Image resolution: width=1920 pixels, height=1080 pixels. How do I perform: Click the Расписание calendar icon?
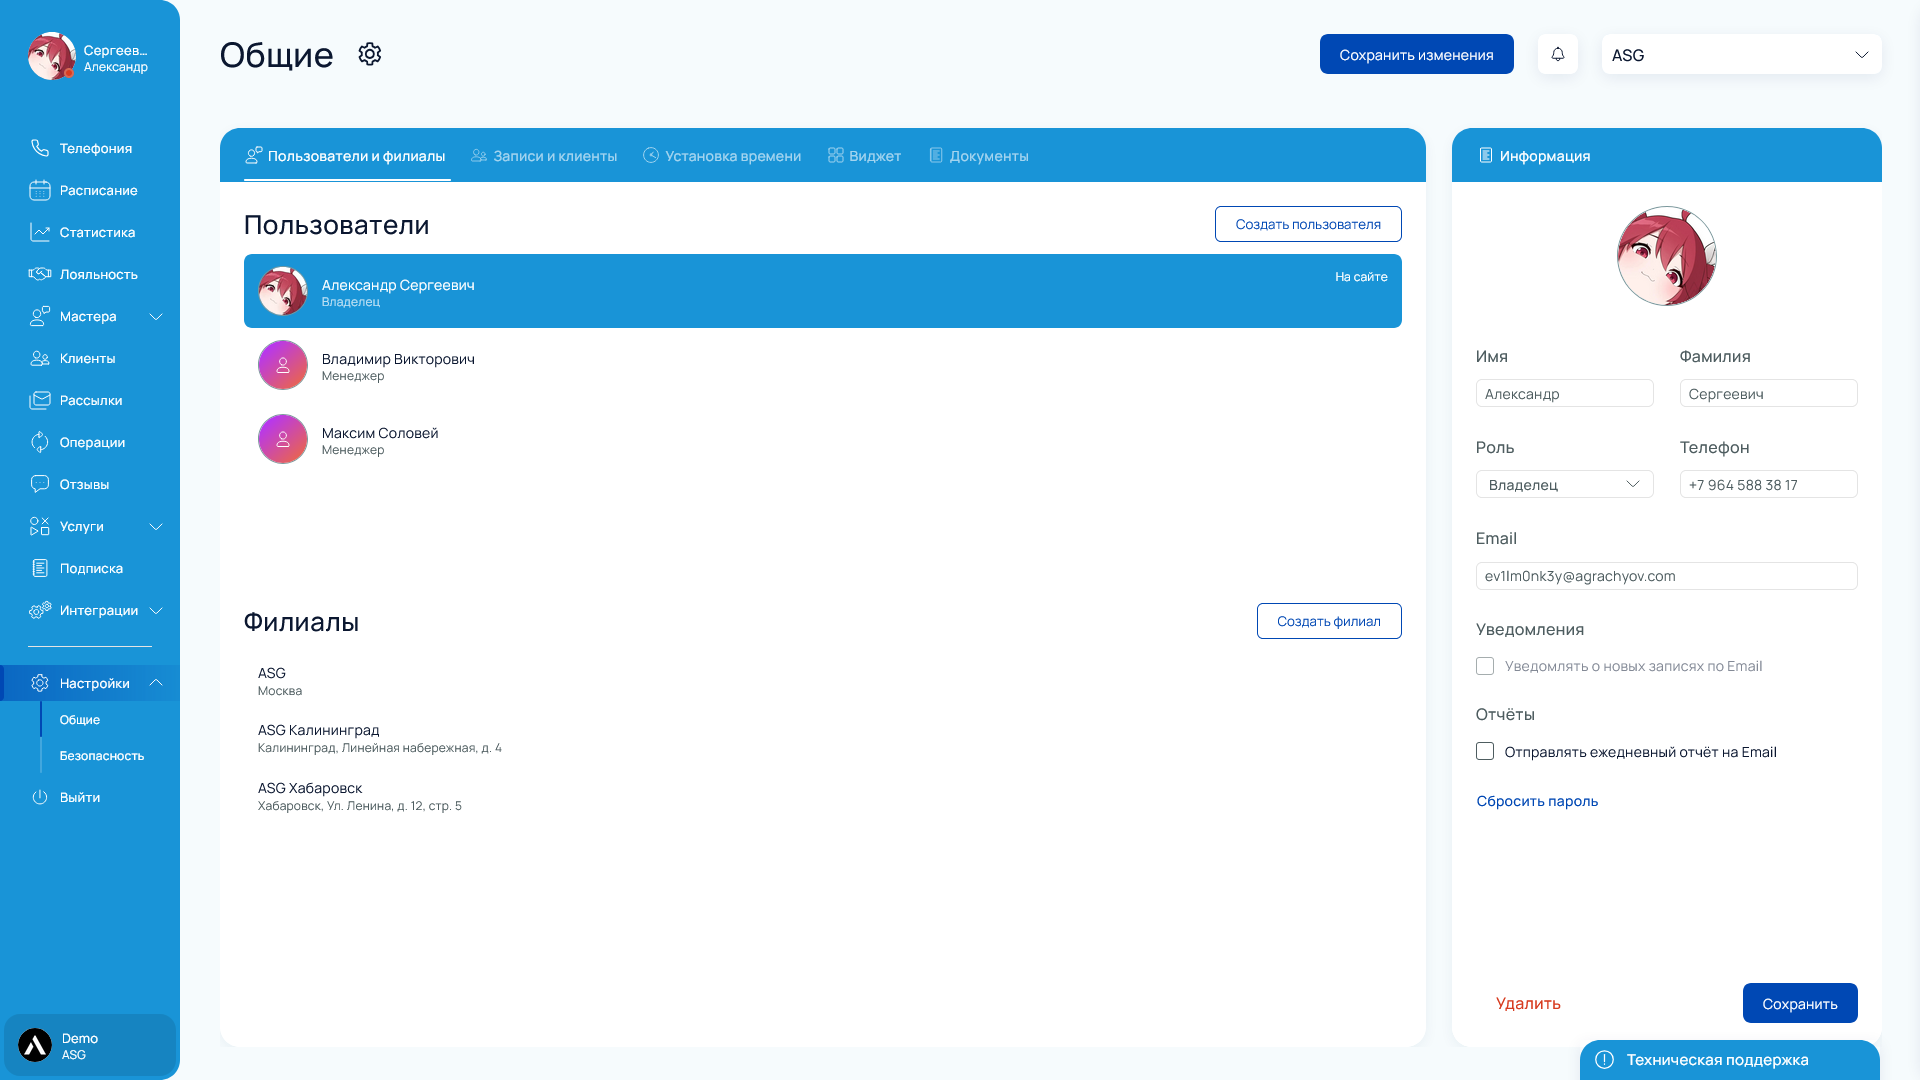pyautogui.click(x=40, y=190)
